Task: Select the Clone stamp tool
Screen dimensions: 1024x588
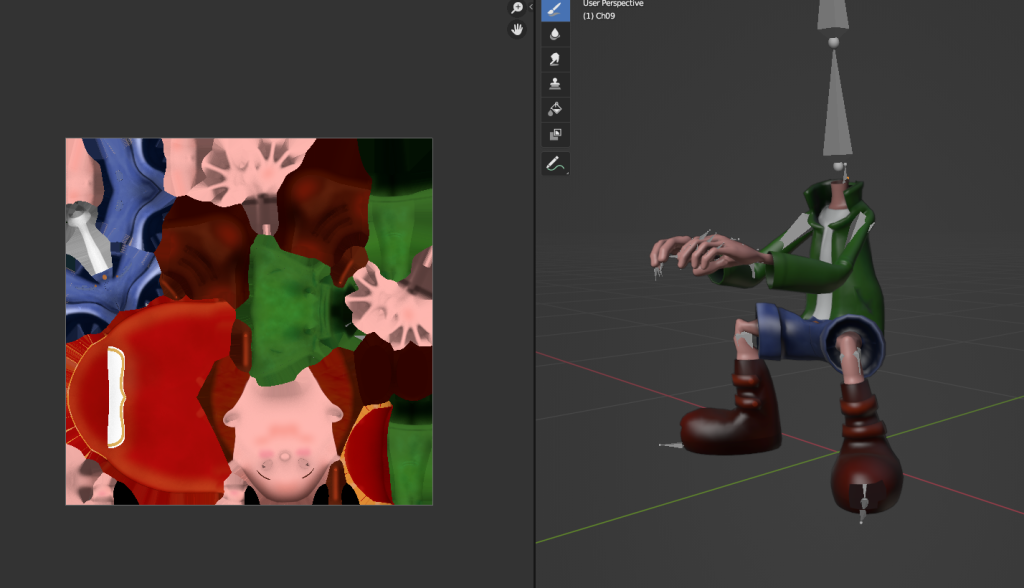Action: [556, 84]
